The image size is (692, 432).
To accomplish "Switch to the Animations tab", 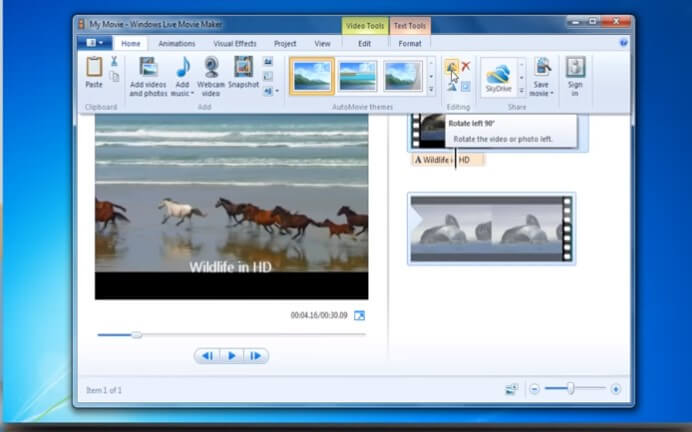I will (x=177, y=43).
